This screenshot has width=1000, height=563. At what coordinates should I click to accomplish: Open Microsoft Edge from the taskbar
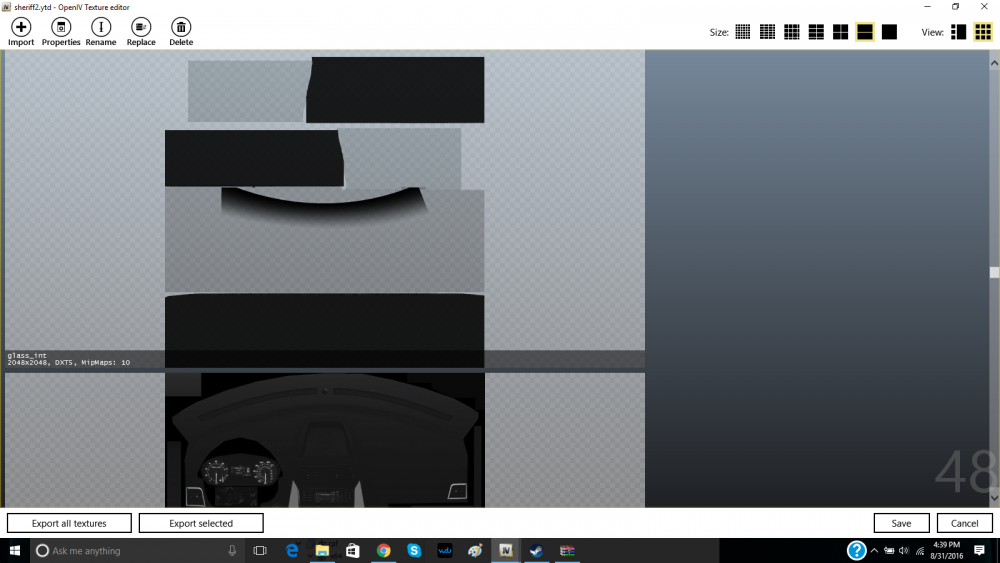coord(291,551)
